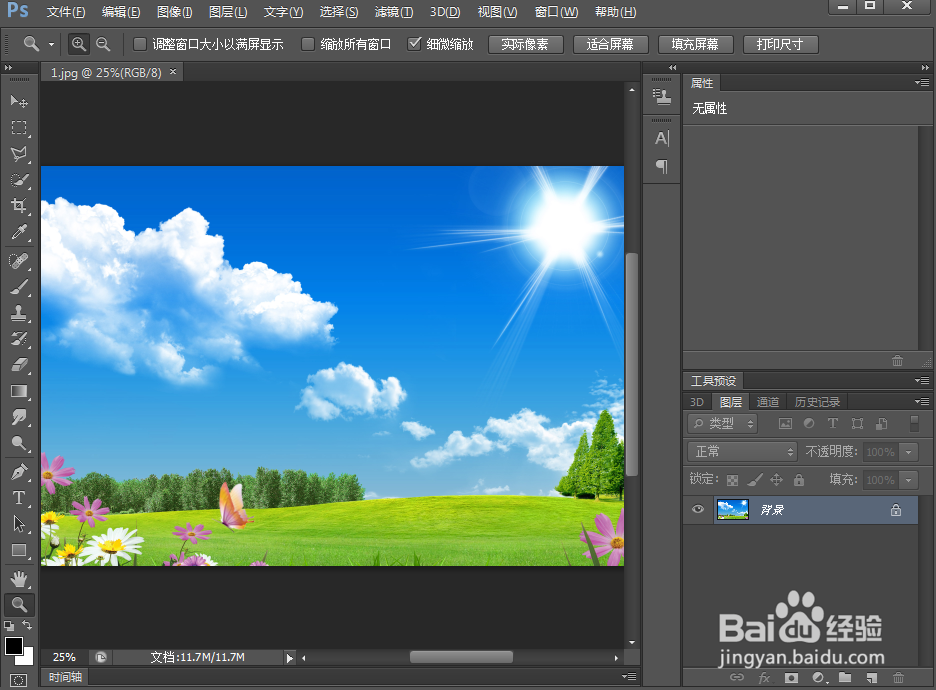Click the 打印尺寸 button

click(780, 44)
